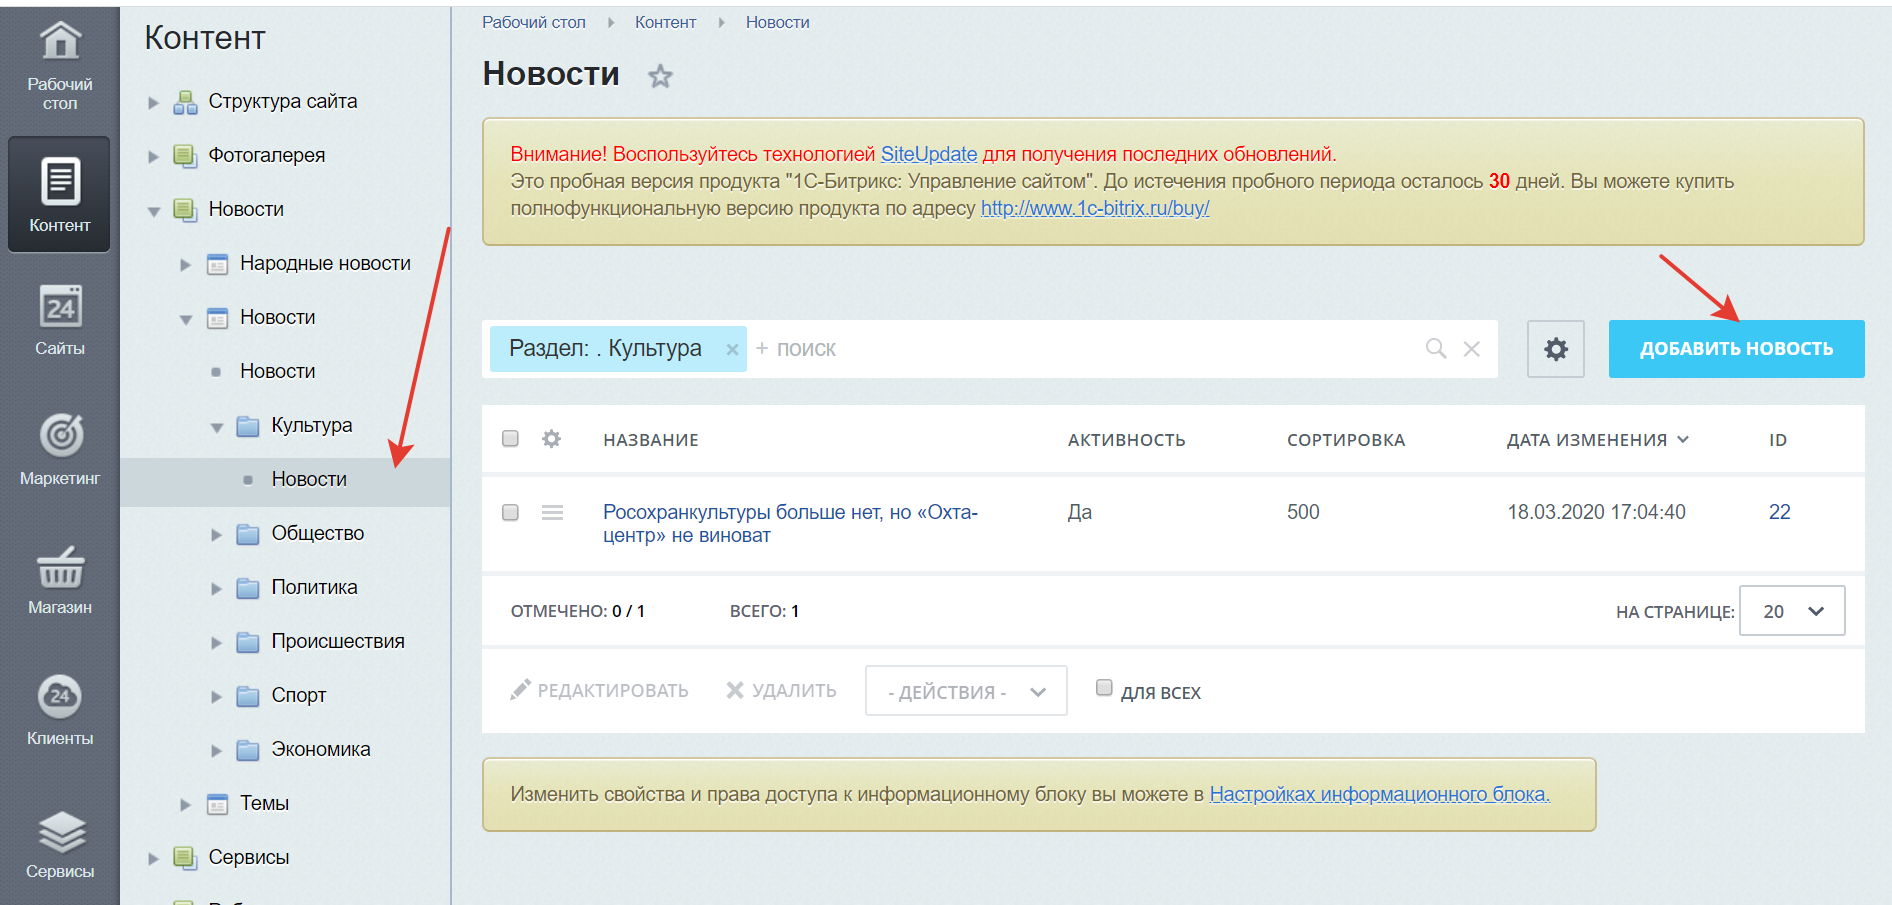1892x905 pixels.
Task: Collapse the top-level Новости tree node
Action: [x=153, y=211]
